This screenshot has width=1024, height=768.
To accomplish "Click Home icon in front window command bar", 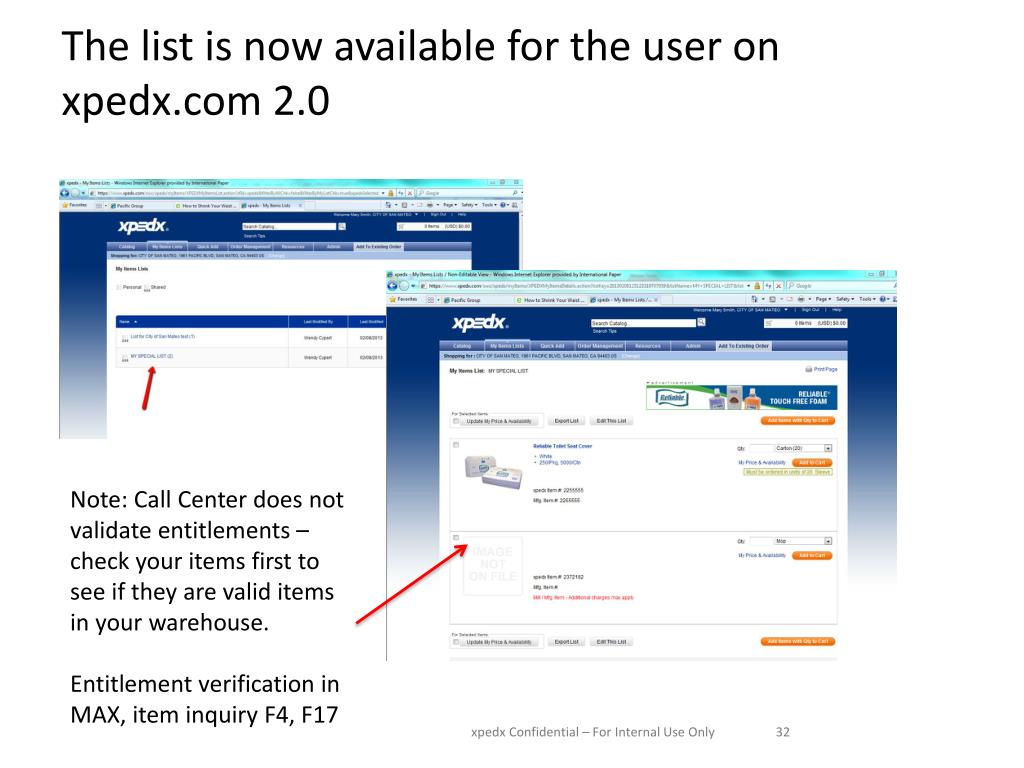I will click(755, 299).
